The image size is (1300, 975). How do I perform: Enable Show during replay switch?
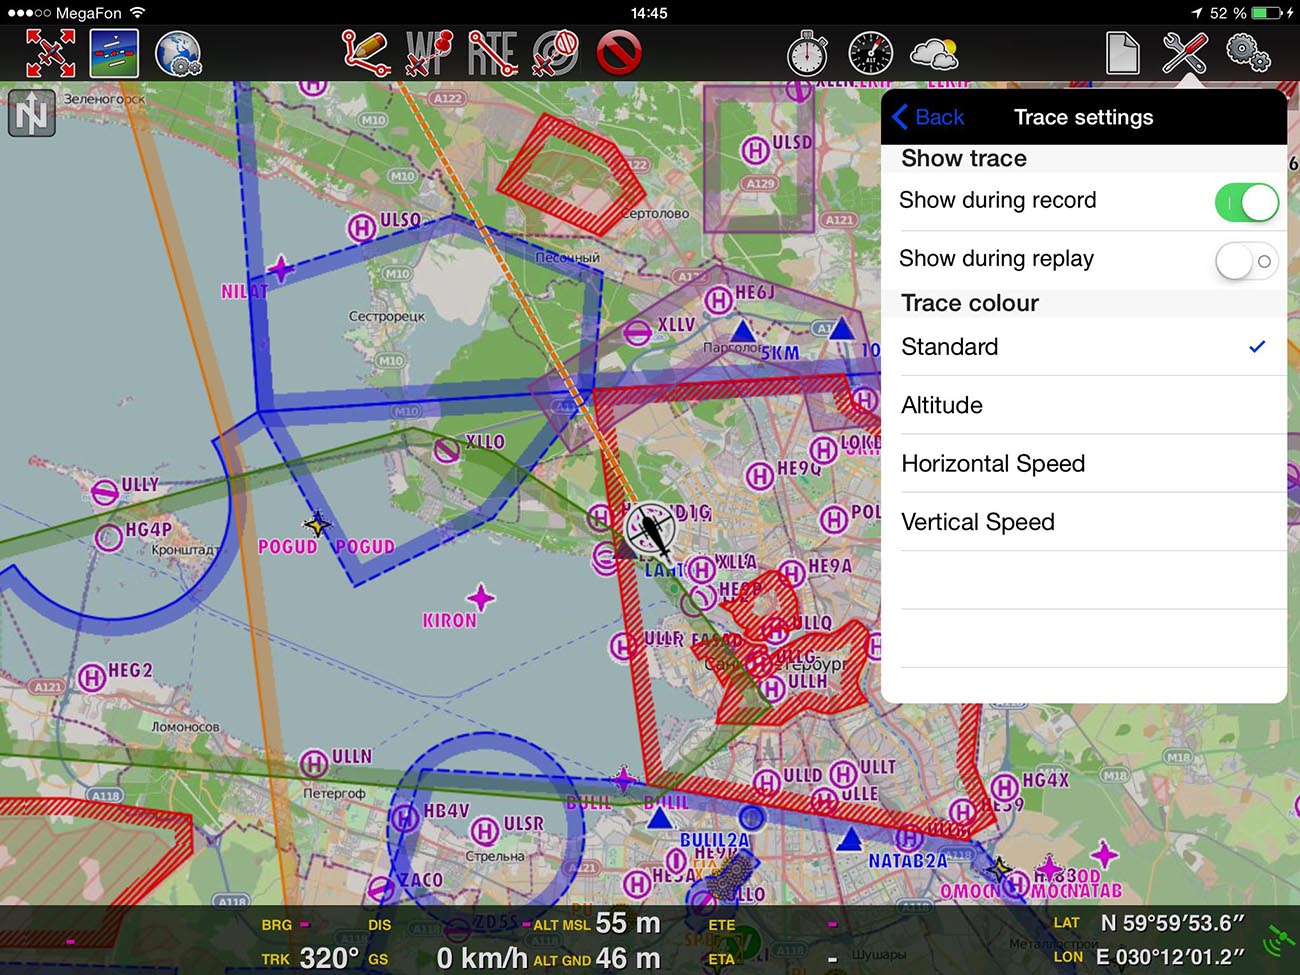[1246, 261]
